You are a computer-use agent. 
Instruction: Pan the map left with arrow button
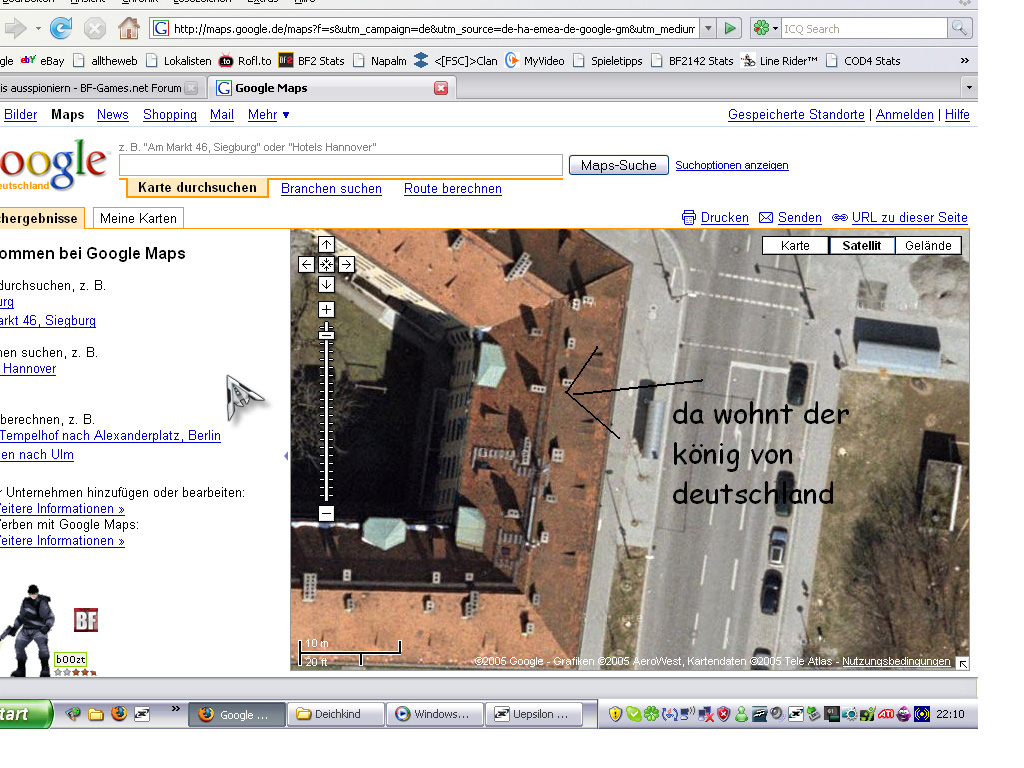(307, 265)
